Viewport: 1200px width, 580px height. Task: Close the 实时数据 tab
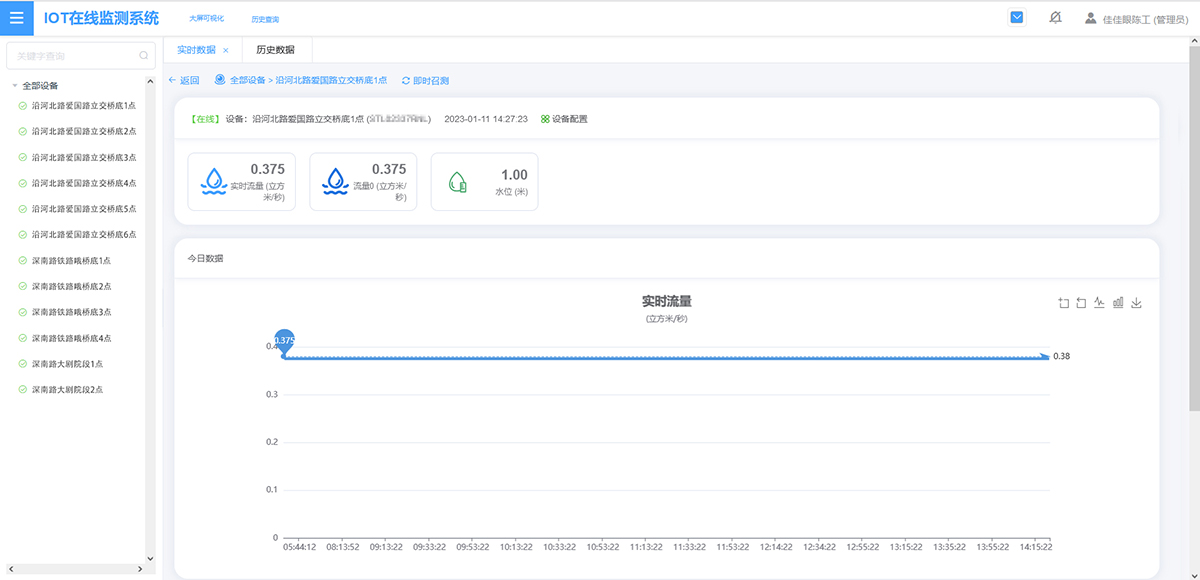[x=226, y=50]
